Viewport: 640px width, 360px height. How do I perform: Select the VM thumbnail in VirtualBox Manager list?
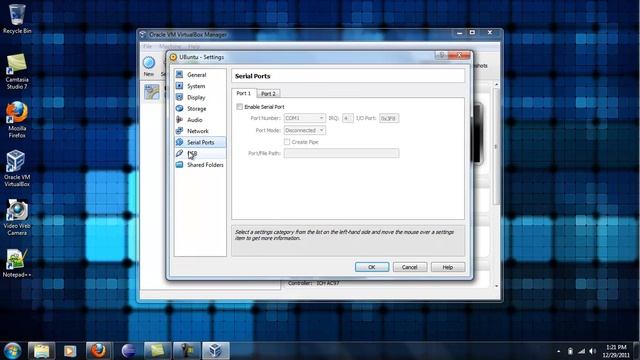(152, 92)
